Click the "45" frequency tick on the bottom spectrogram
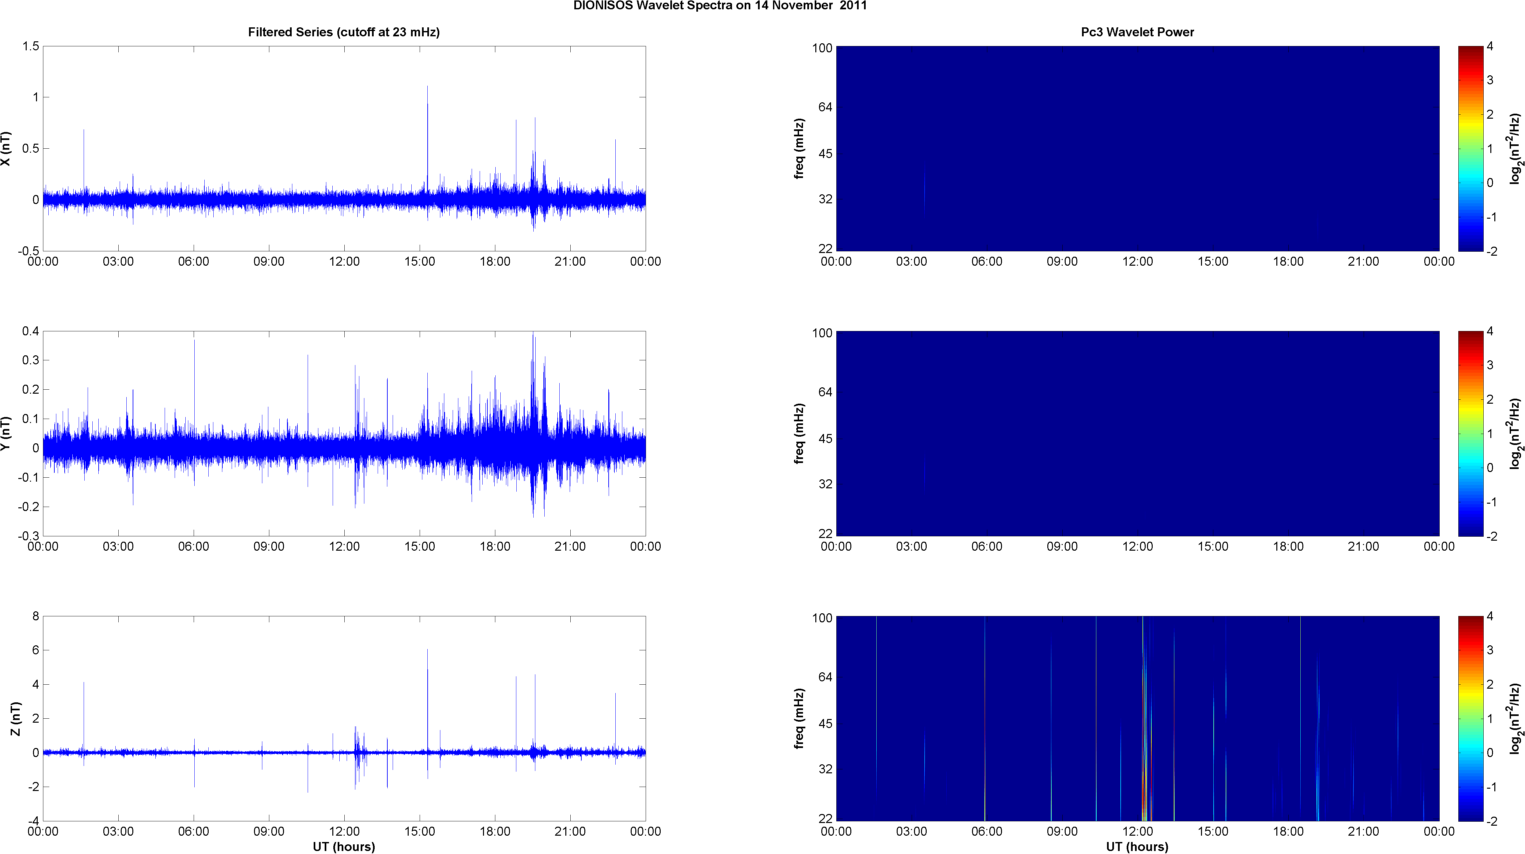This screenshot has width=1525, height=854. (826, 724)
